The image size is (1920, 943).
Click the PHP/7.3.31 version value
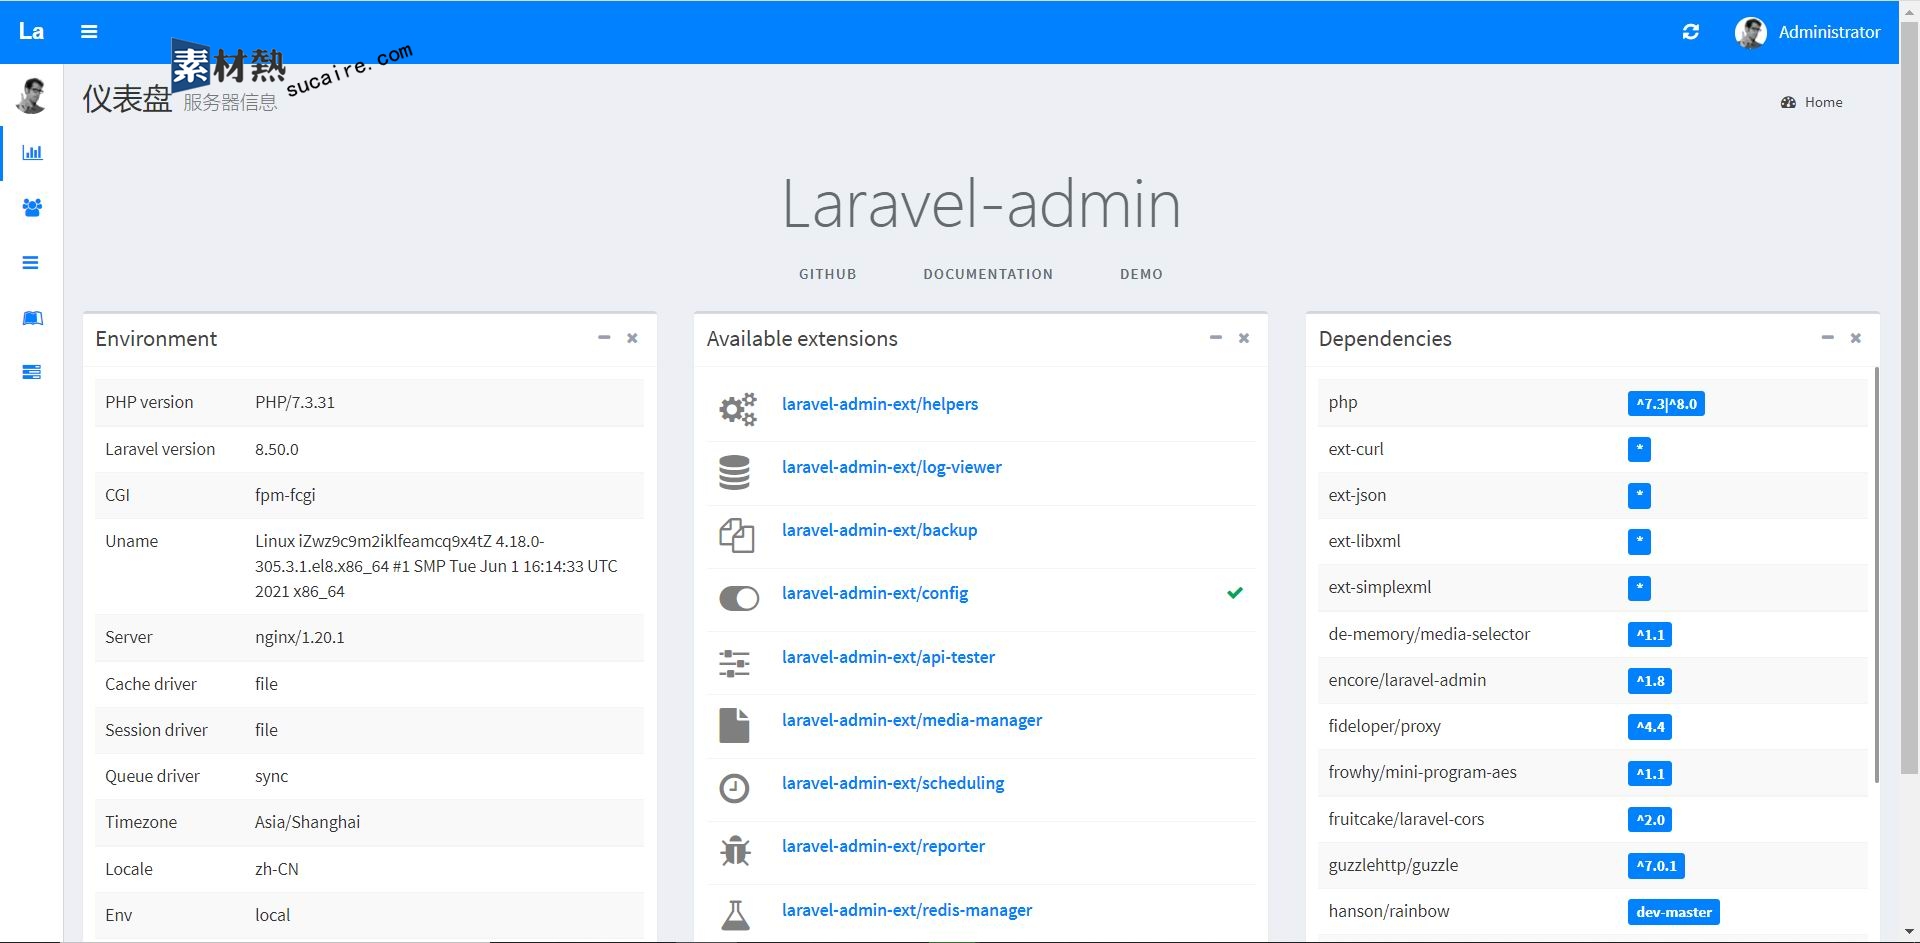pyautogui.click(x=295, y=402)
